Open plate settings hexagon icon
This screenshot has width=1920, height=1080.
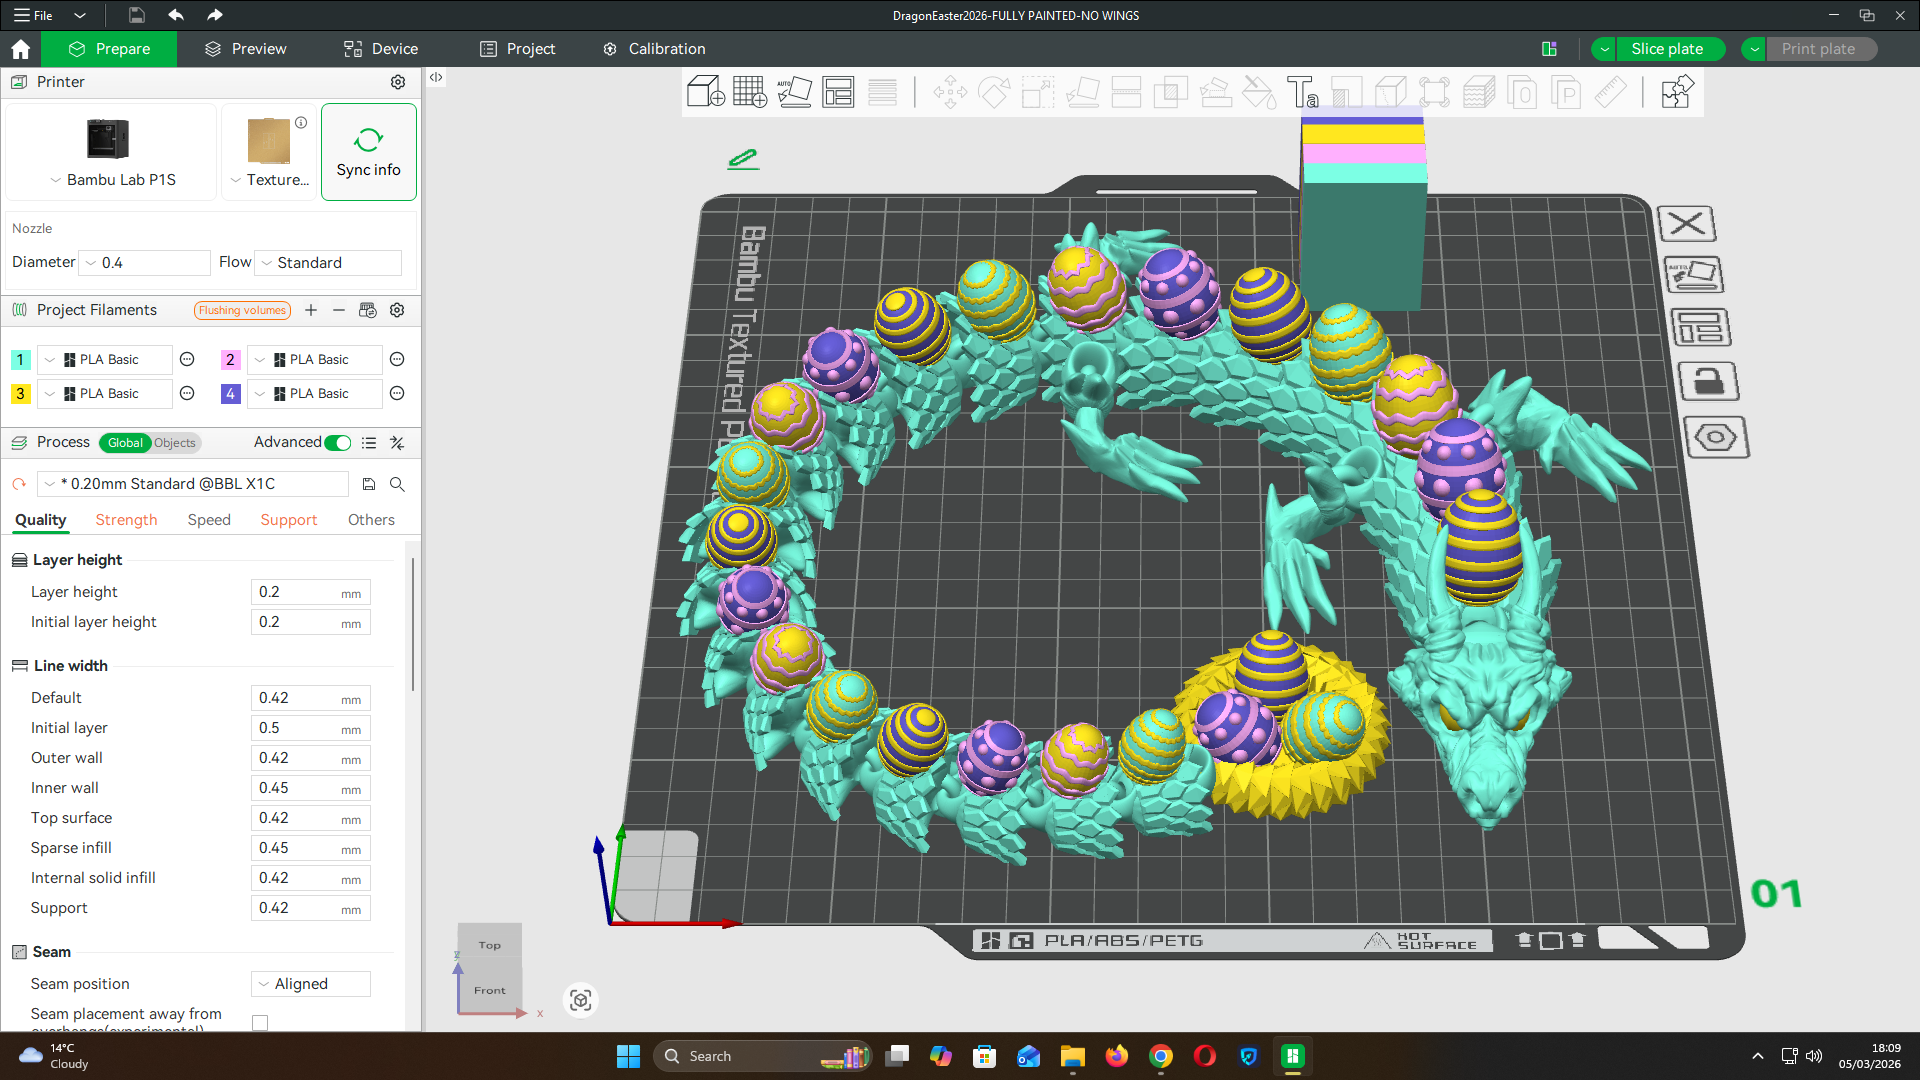tap(1716, 438)
